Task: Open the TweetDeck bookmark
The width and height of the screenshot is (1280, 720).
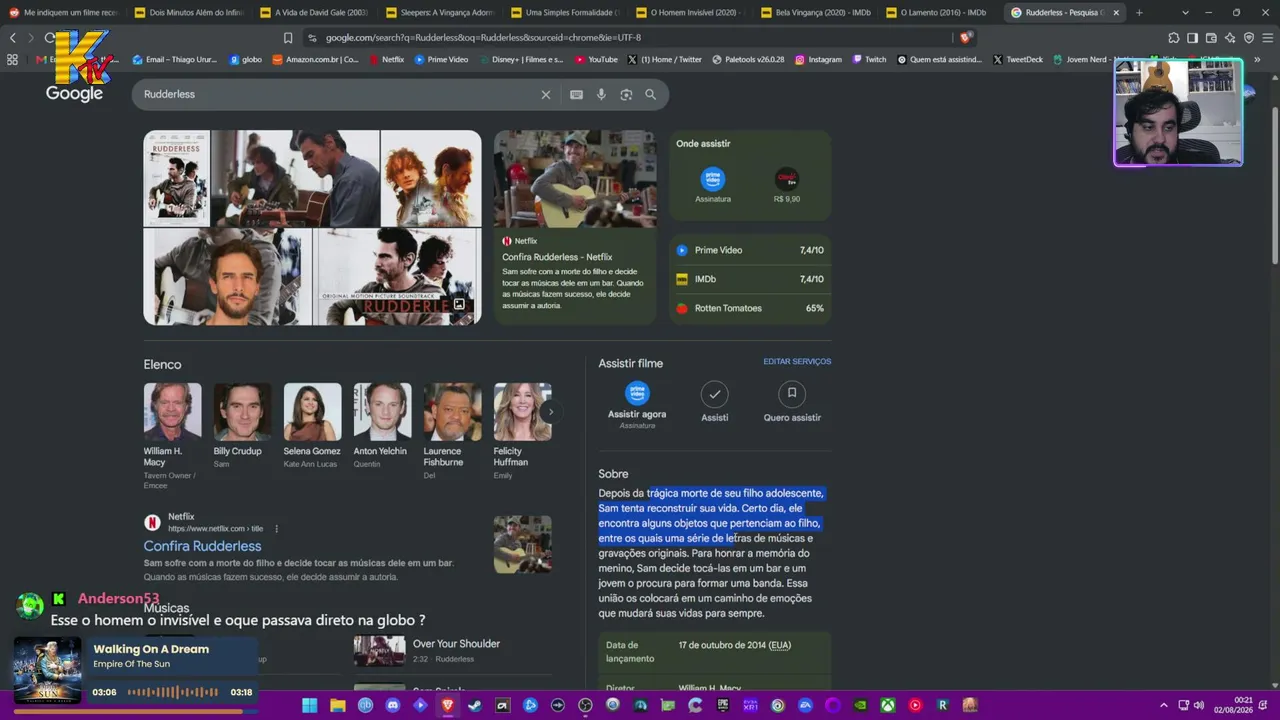Action: coord(1017,59)
